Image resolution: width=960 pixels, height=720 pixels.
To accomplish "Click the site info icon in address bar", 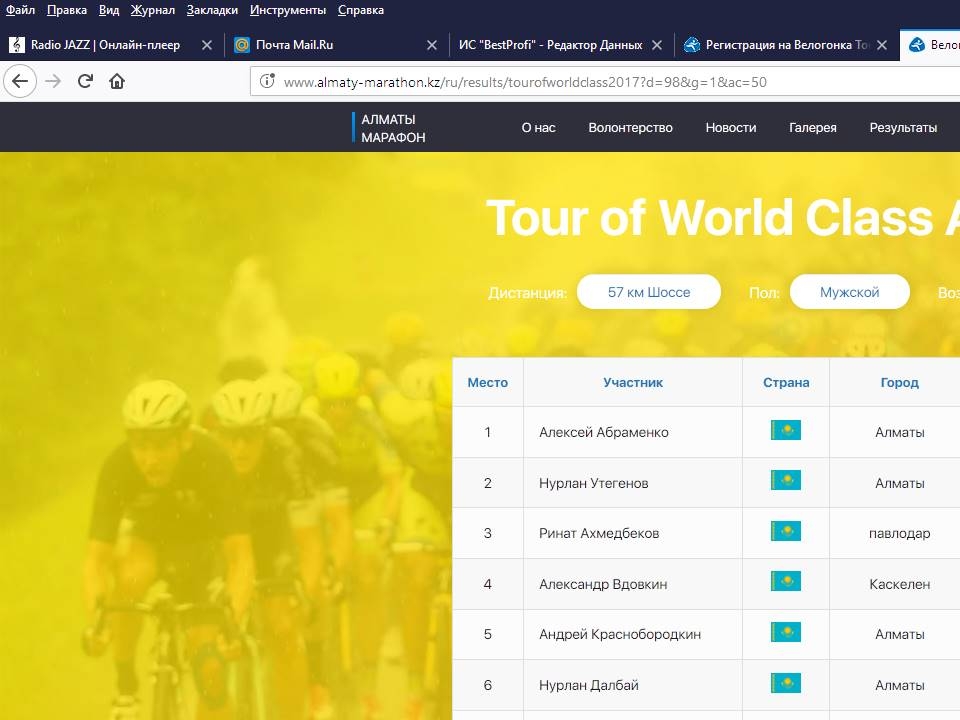I will 267,81.
